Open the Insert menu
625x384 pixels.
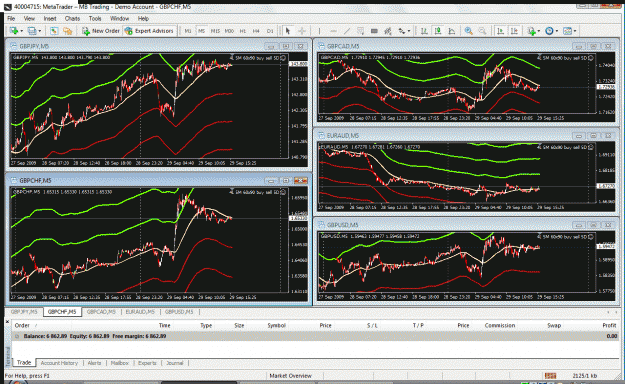pos(50,18)
